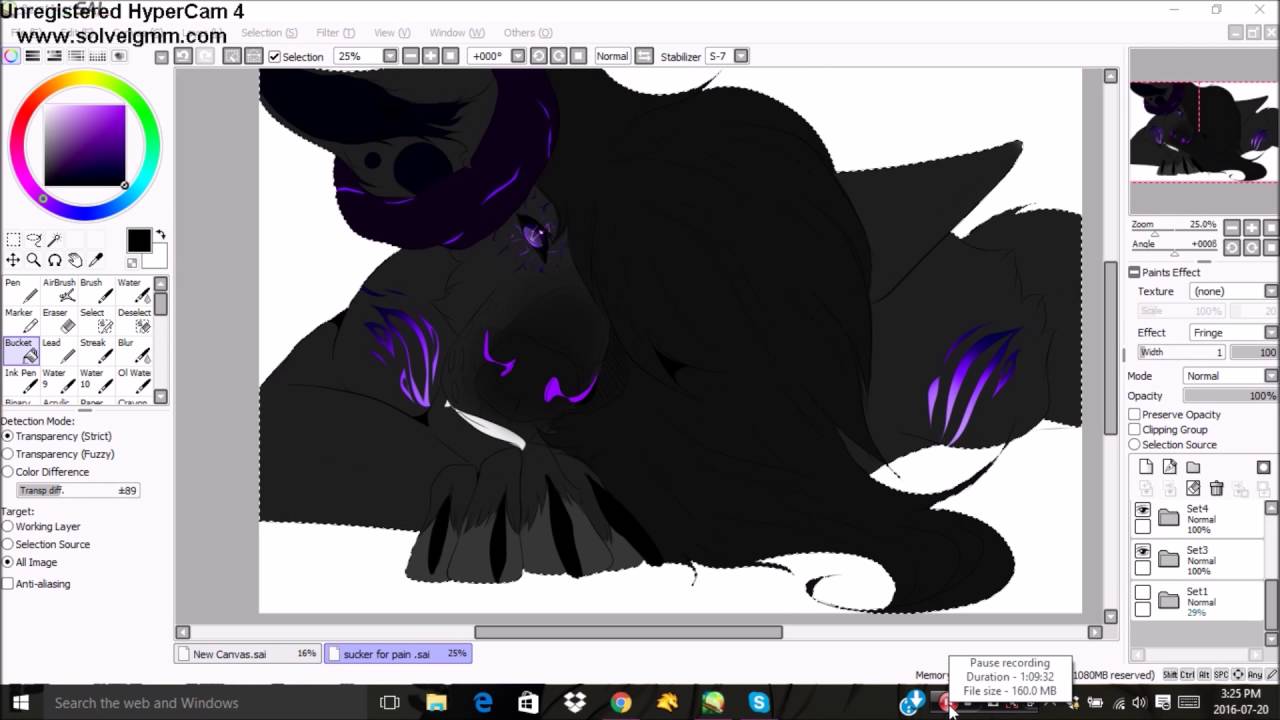
Task: Enable Clipping Group checkbox
Action: pyautogui.click(x=1135, y=429)
